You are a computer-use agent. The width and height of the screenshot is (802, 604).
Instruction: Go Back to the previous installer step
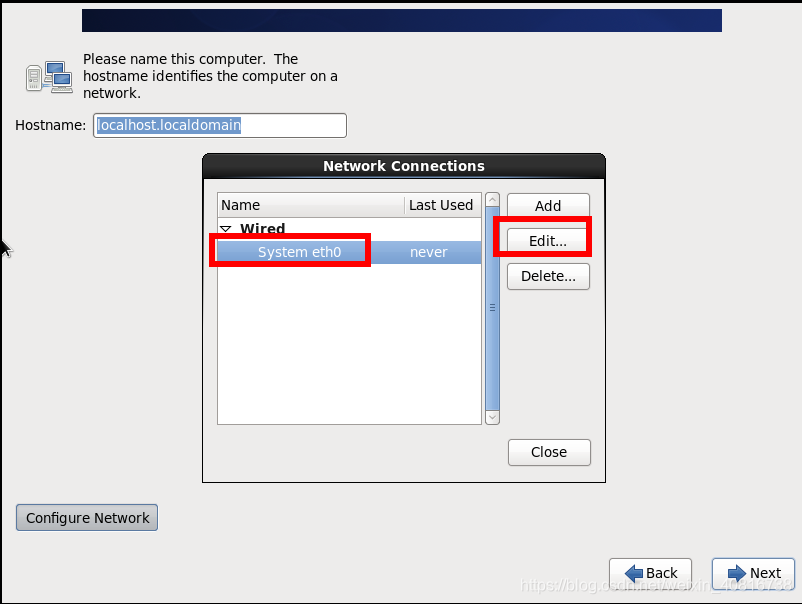(651, 573)
